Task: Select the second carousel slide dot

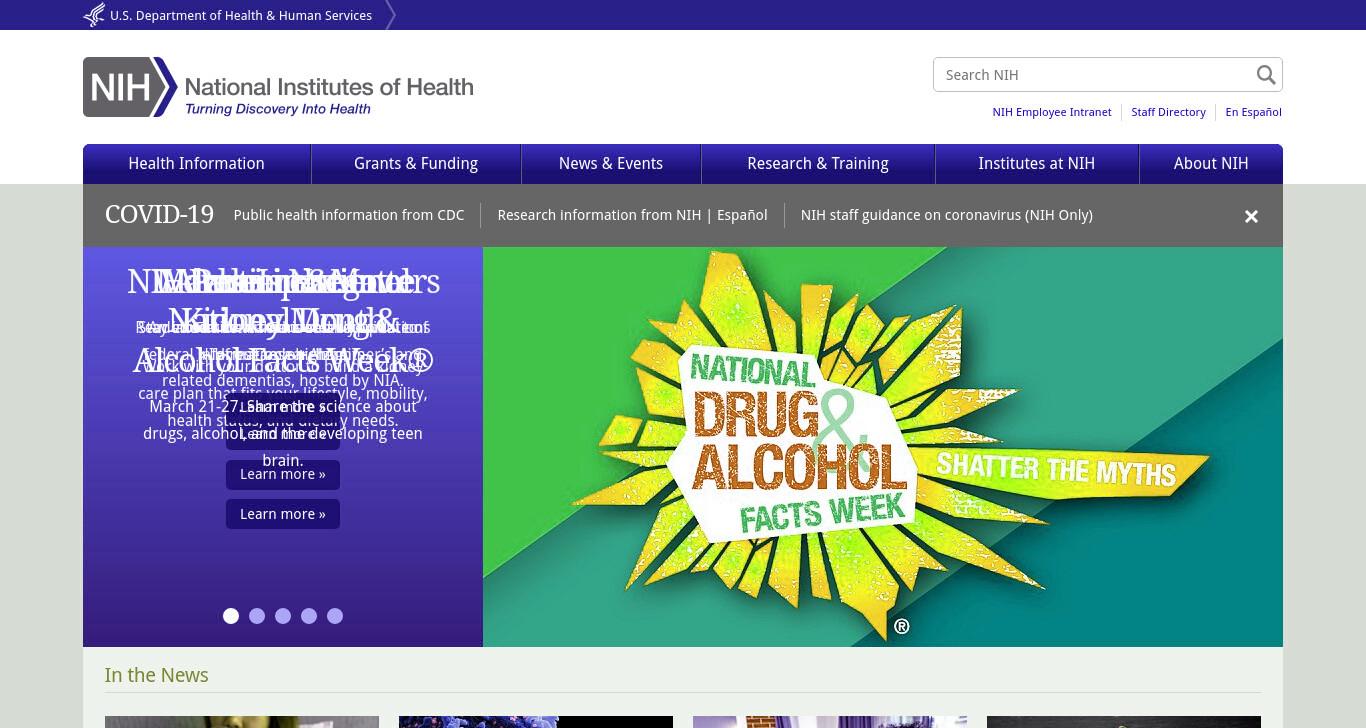Action: click(x=257, y=616)
